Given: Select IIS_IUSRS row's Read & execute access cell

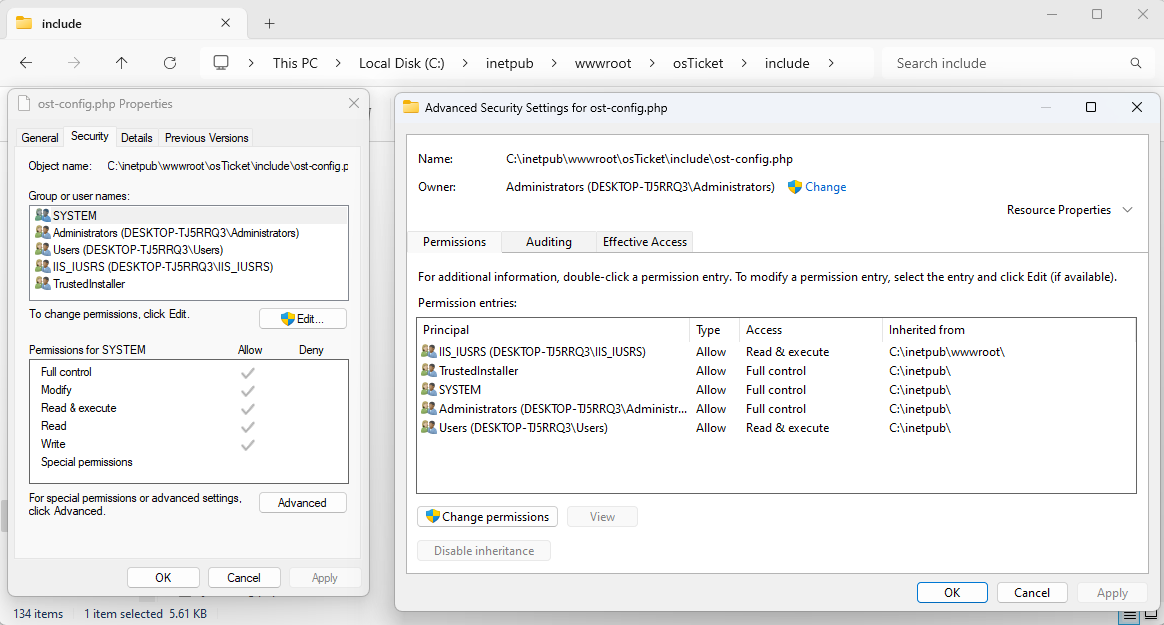Looking at the screenshot, I should click(x=788, y=352).
